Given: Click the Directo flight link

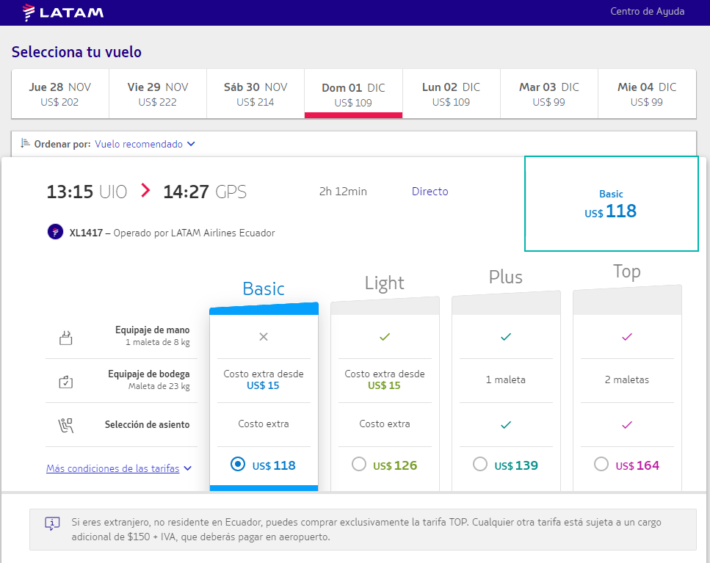Looking at the screenshot, I should [x=430, y=192].
